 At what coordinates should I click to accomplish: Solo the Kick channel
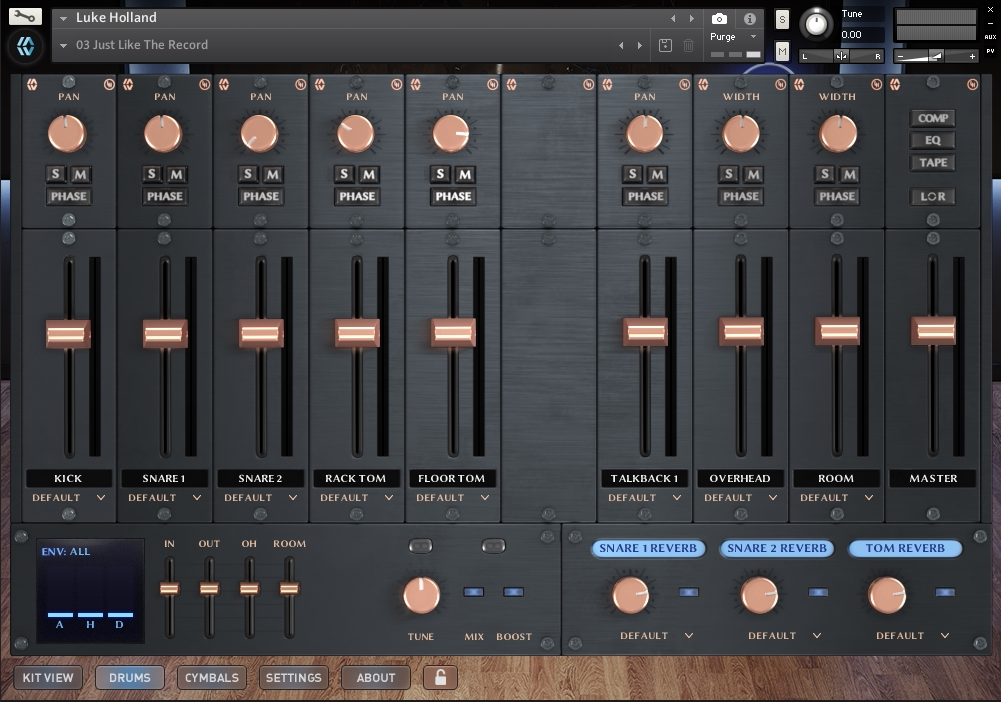[x=56, y=174]
